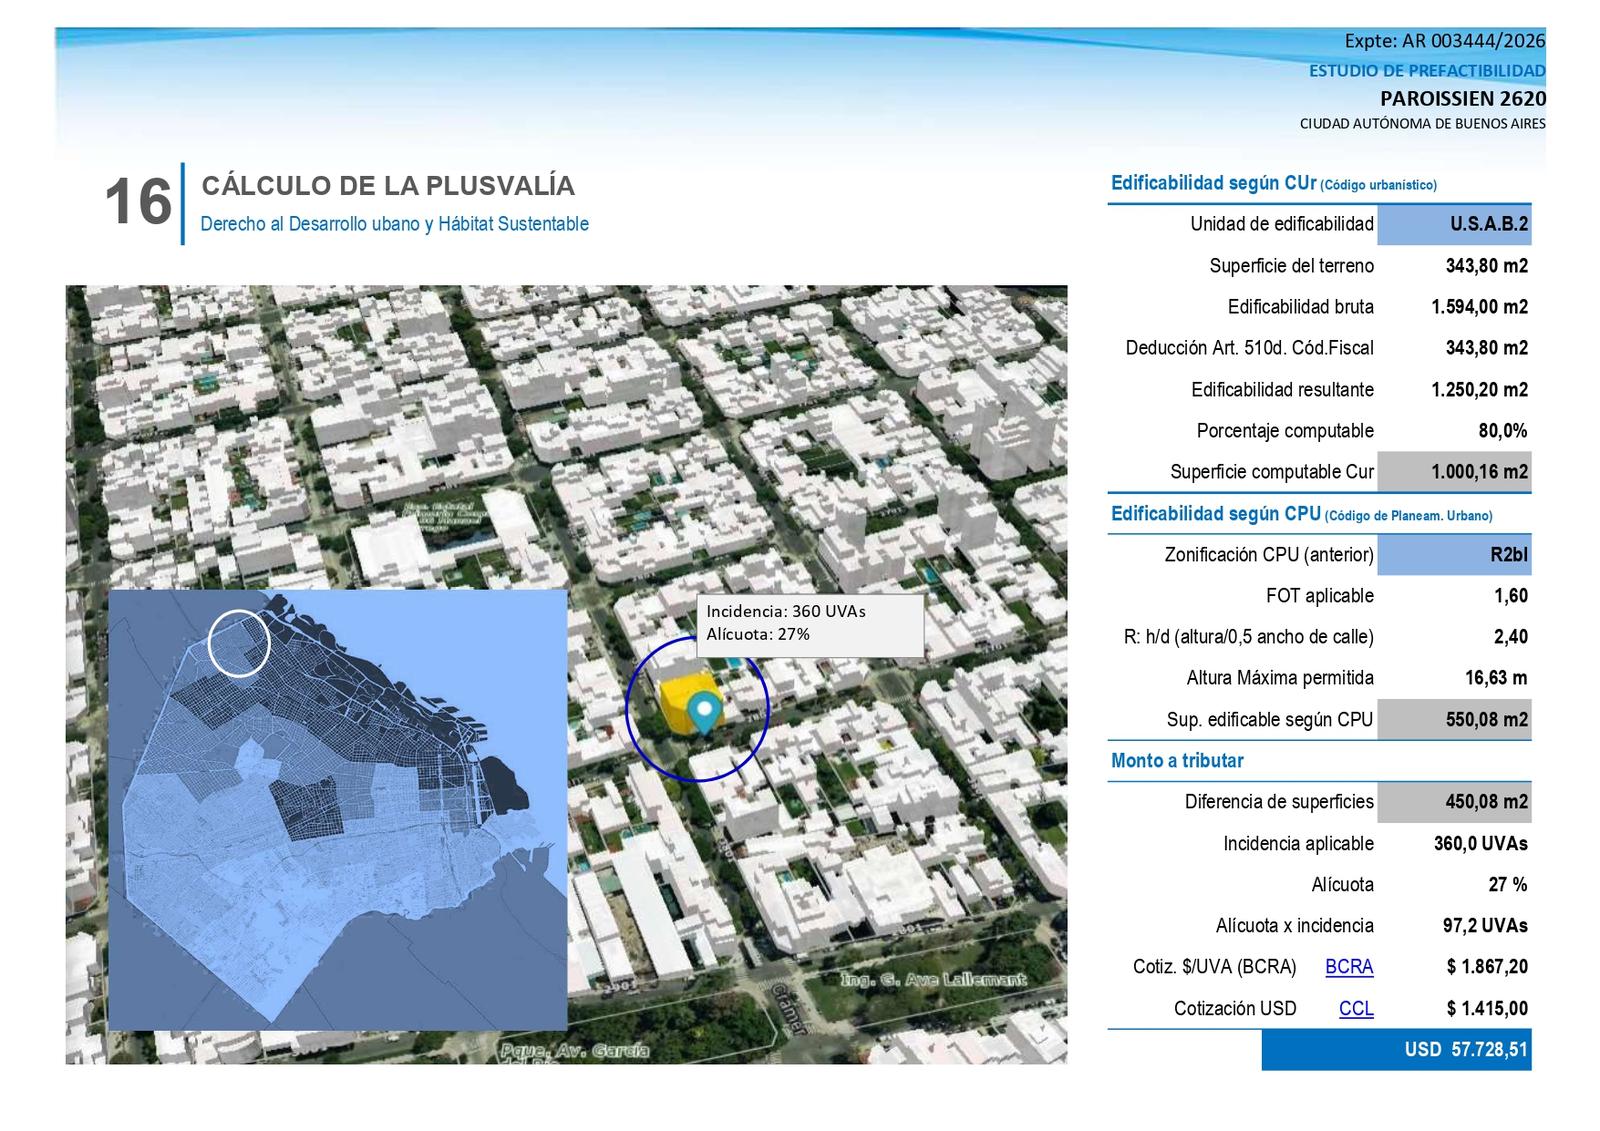Viewport: 1600px width, 1131px height.
Task: Click the Edificabilidad según CPU heading
Action: click(x=1301, y=515)
